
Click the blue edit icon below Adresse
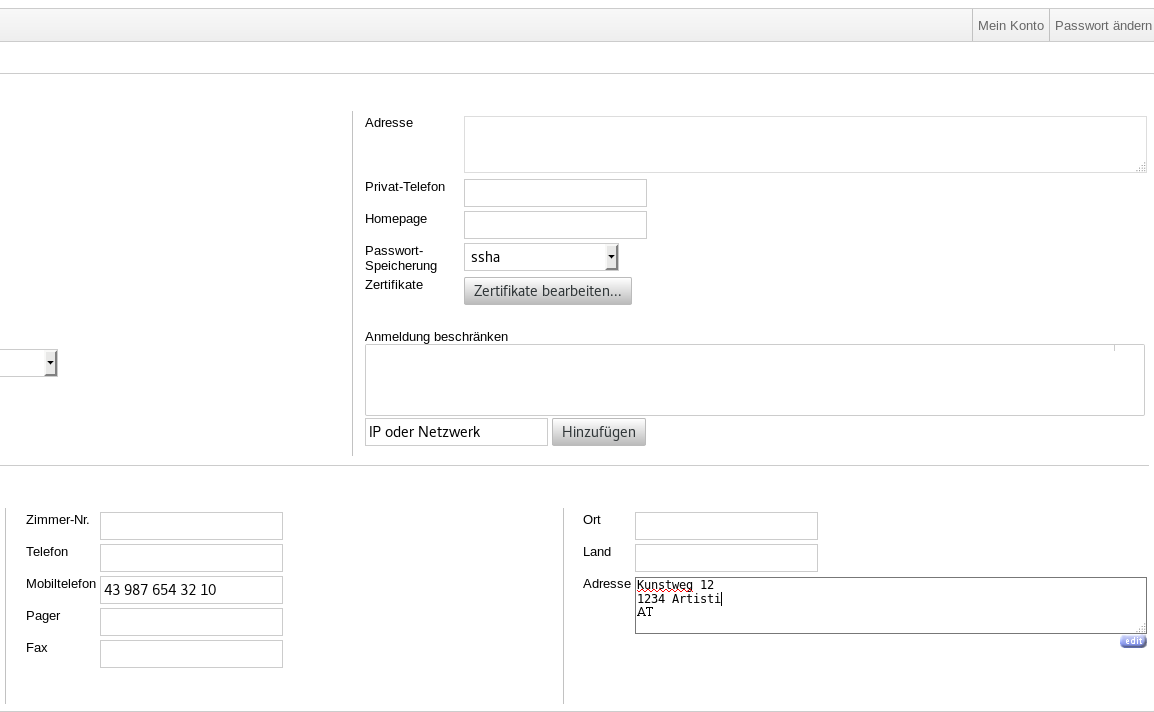point(1132,642)
